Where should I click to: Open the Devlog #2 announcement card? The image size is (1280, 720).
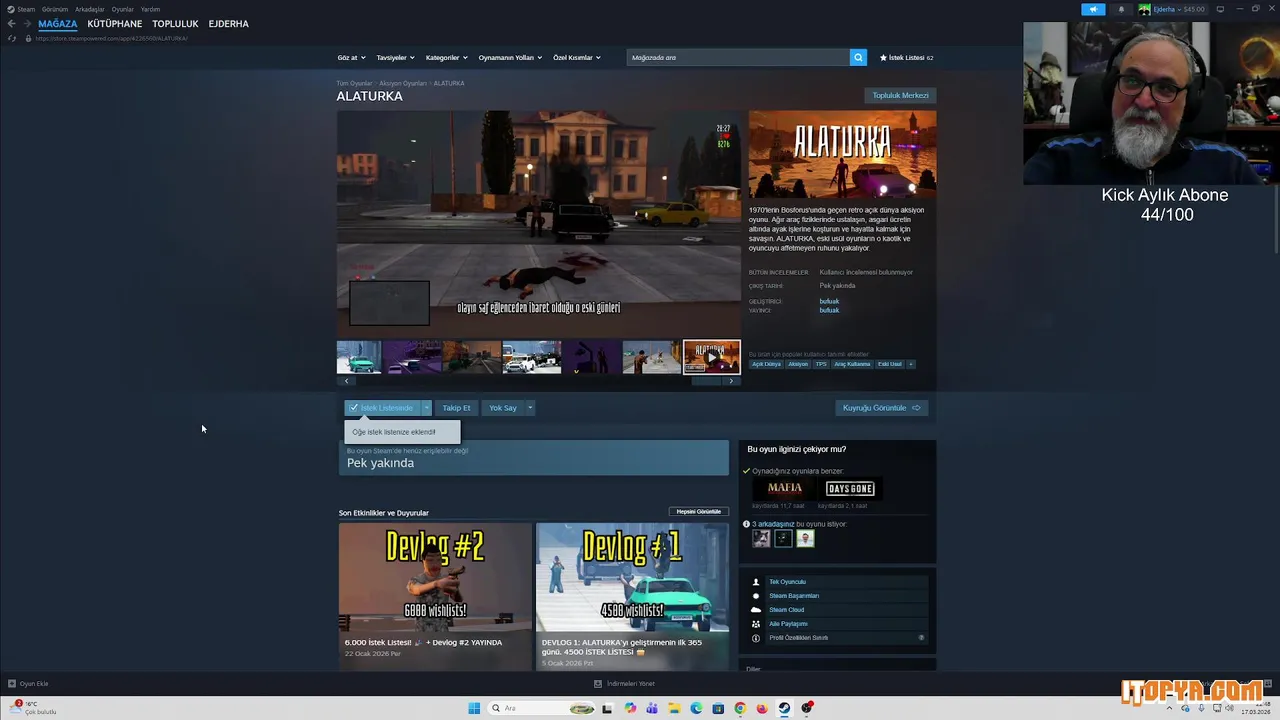click(x=435, y=596)
